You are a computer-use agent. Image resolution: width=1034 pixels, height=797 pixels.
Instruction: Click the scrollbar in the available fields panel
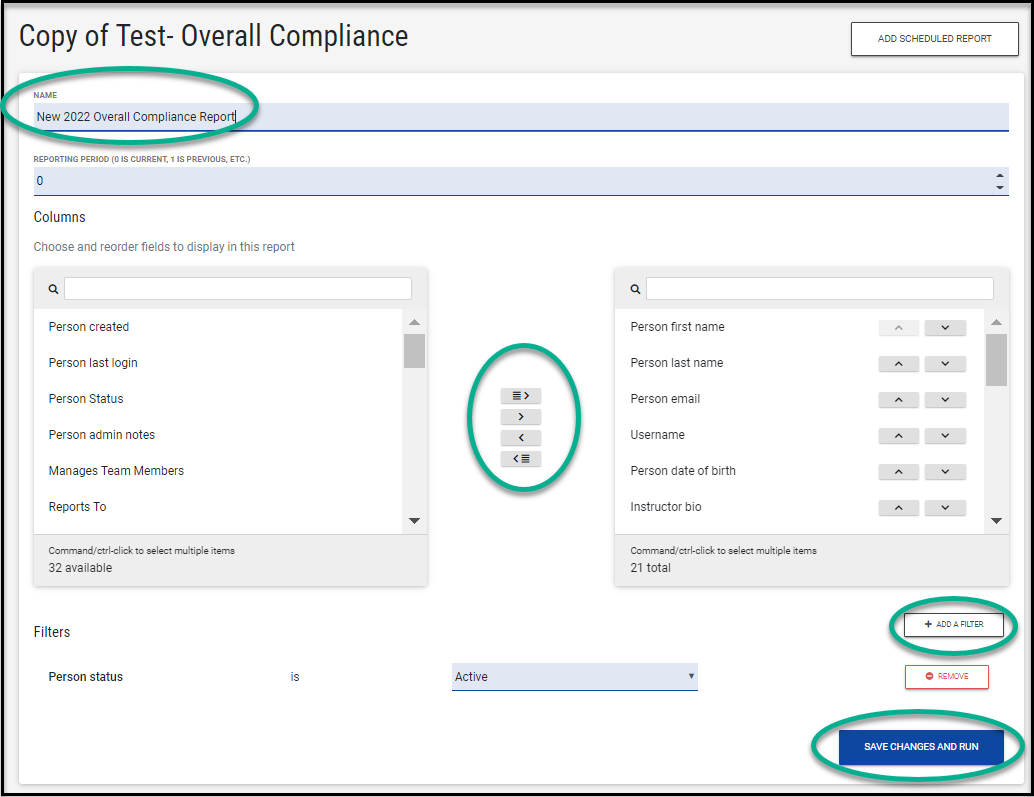415,352
